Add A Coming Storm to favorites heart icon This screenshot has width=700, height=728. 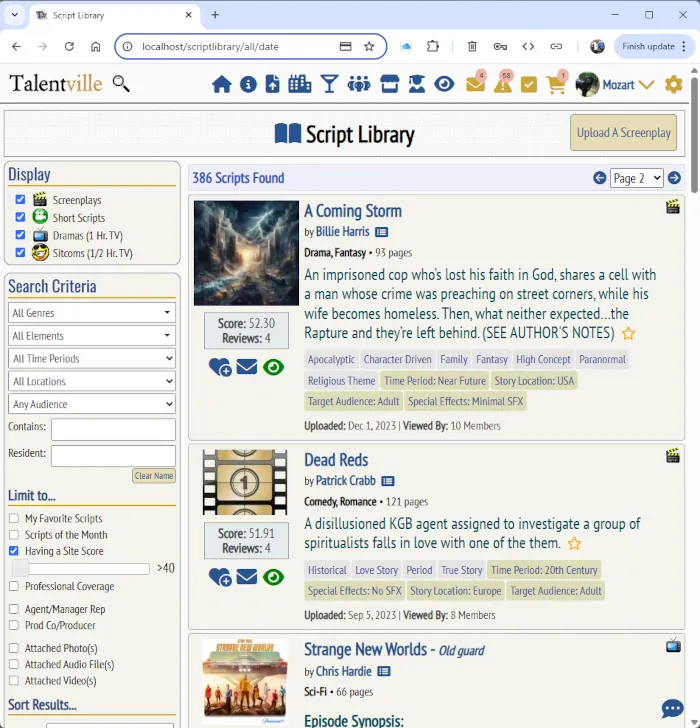coord(220,368)
